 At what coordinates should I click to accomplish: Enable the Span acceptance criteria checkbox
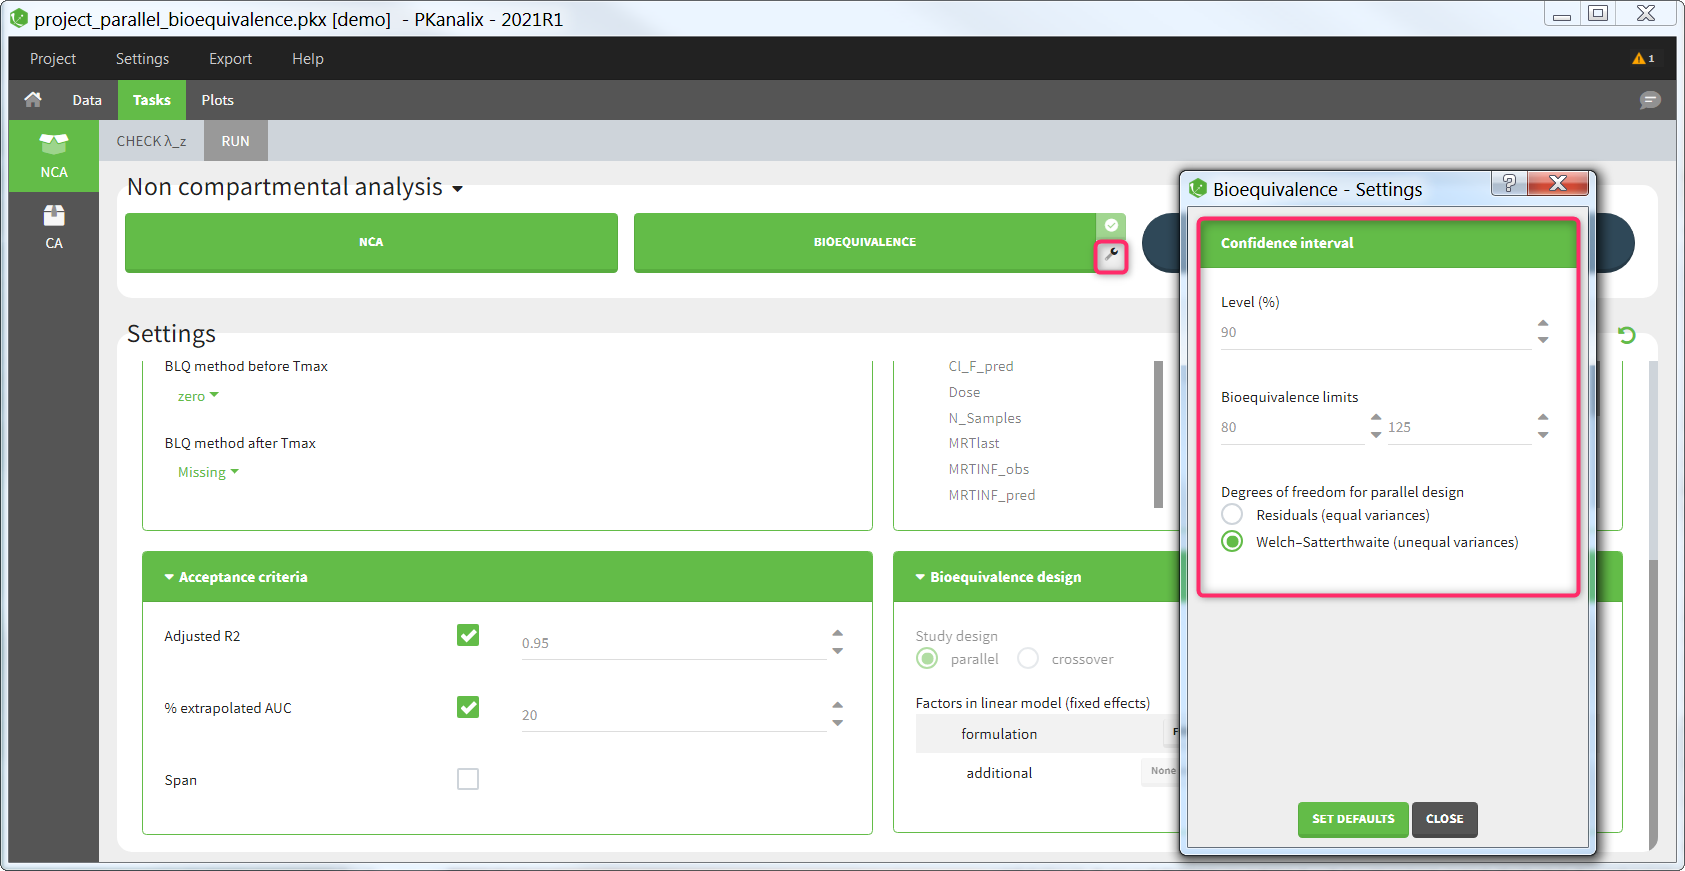click(x=468, y=779)
